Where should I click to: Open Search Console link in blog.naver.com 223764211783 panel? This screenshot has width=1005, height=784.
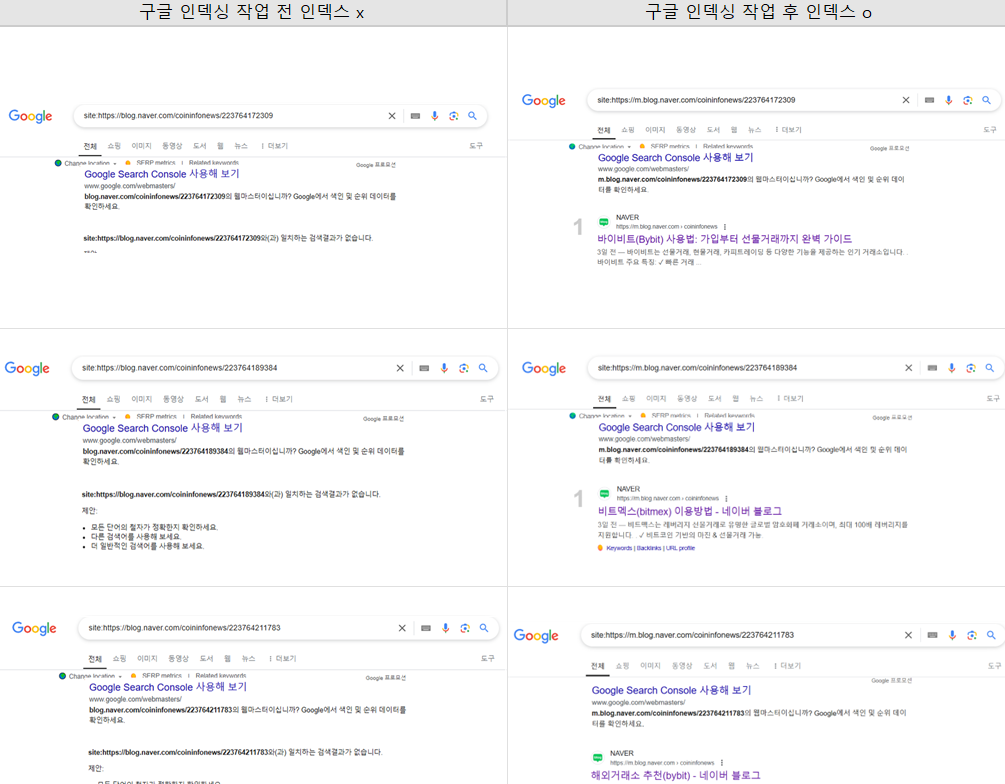[x=168, y=687]
